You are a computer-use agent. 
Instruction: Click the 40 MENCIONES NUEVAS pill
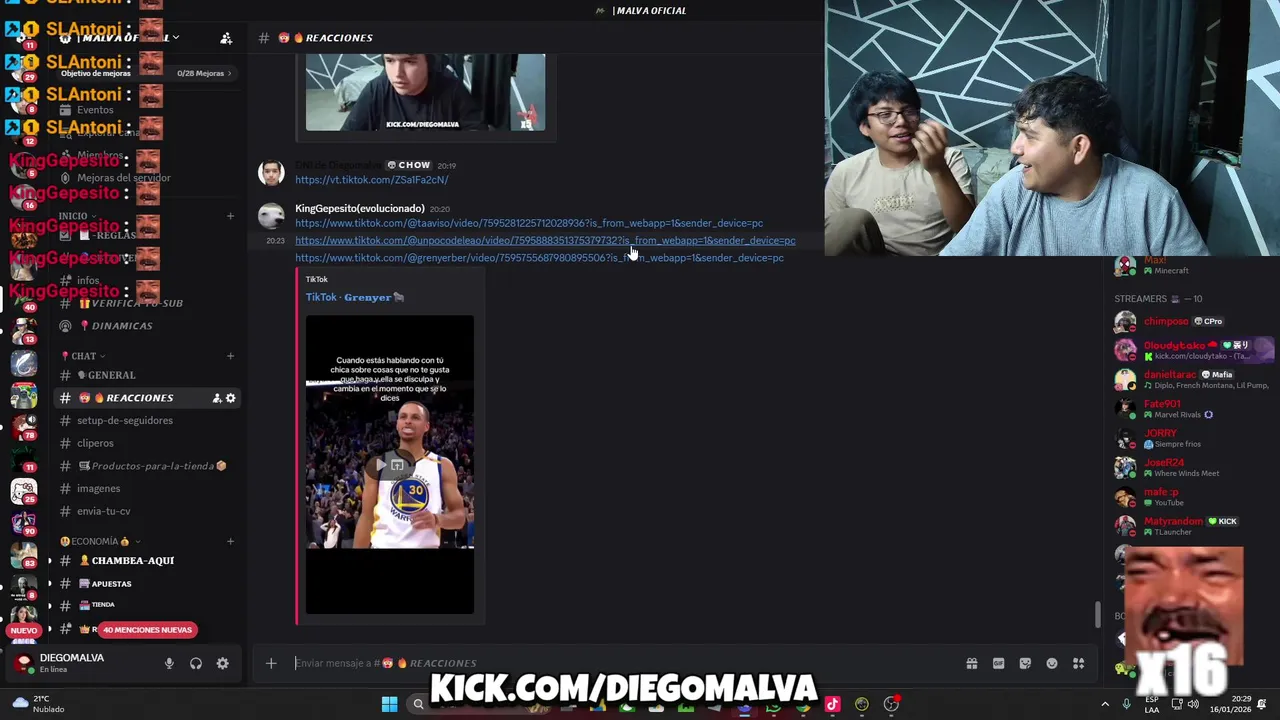(x=147, y=630)
